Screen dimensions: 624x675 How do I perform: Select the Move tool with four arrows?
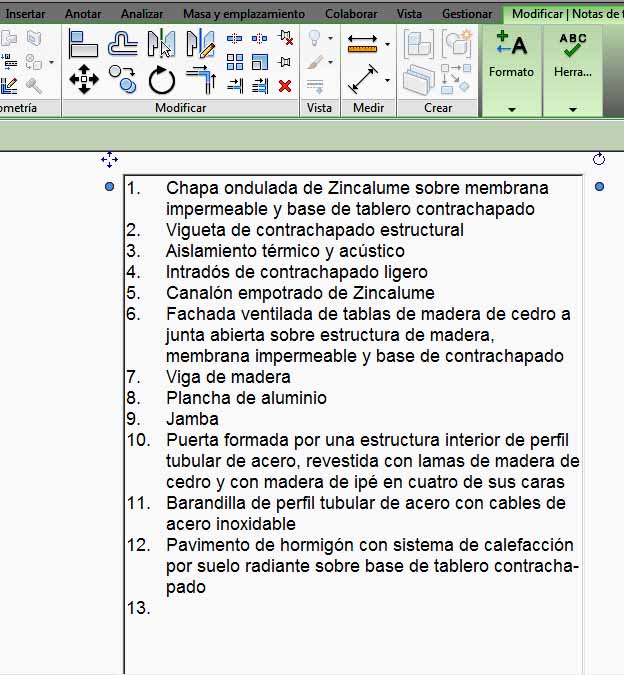point(83,80)
